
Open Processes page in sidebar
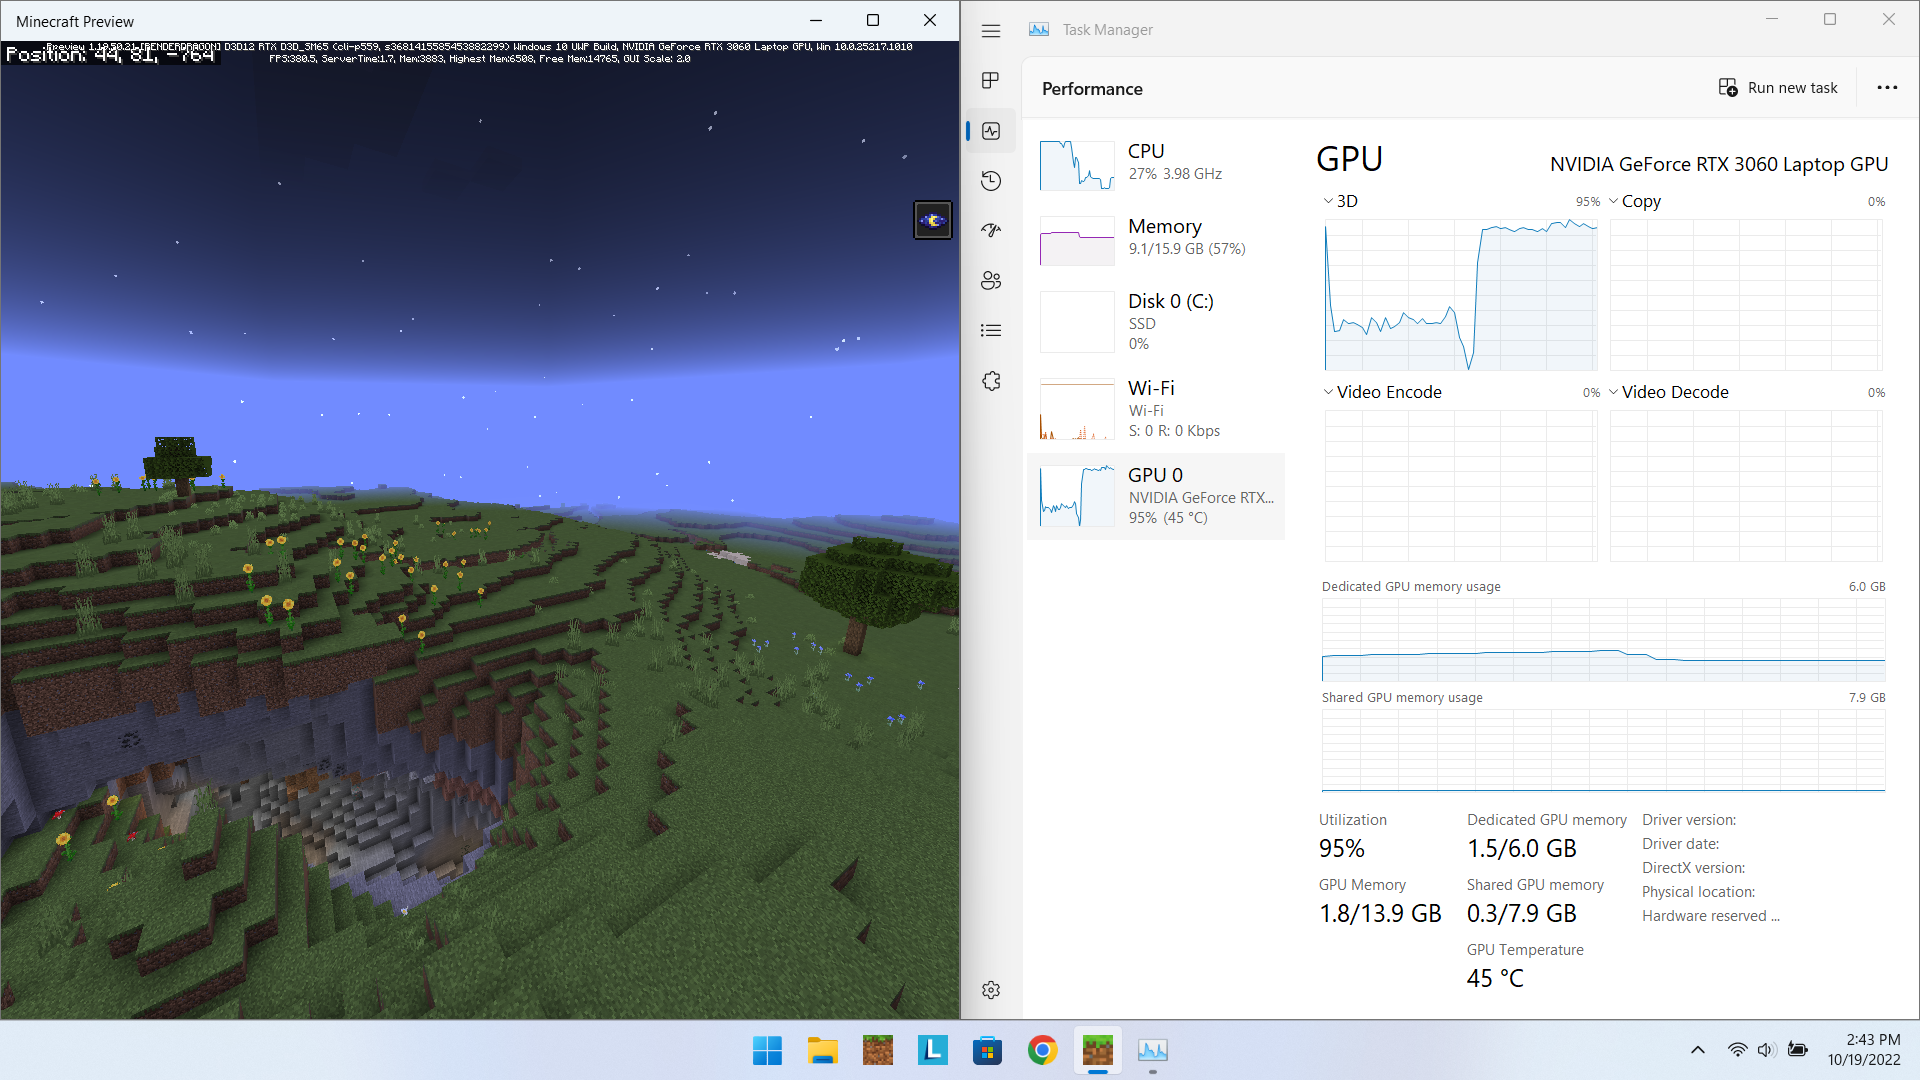point(991,81)
